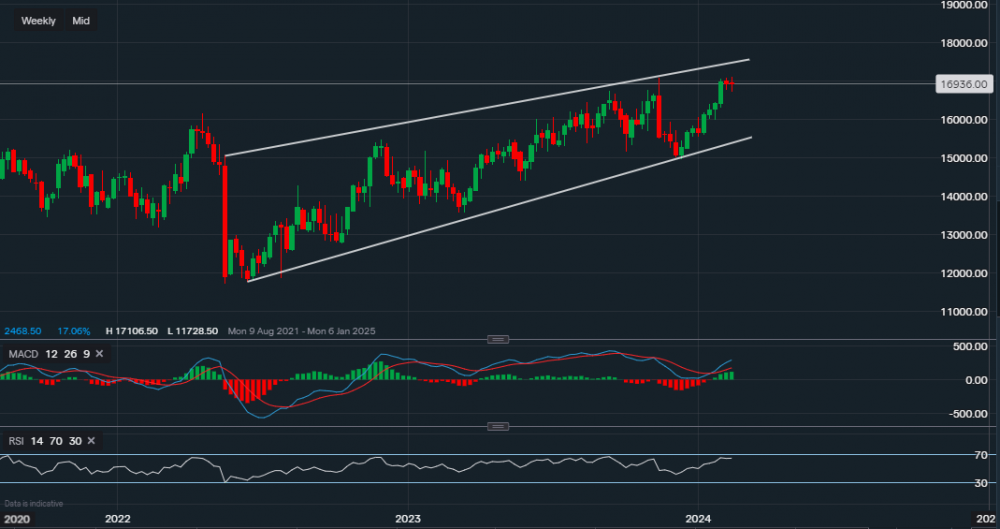
Task: Click the 2024 label on time axis
Action: [x=697, y=518]
